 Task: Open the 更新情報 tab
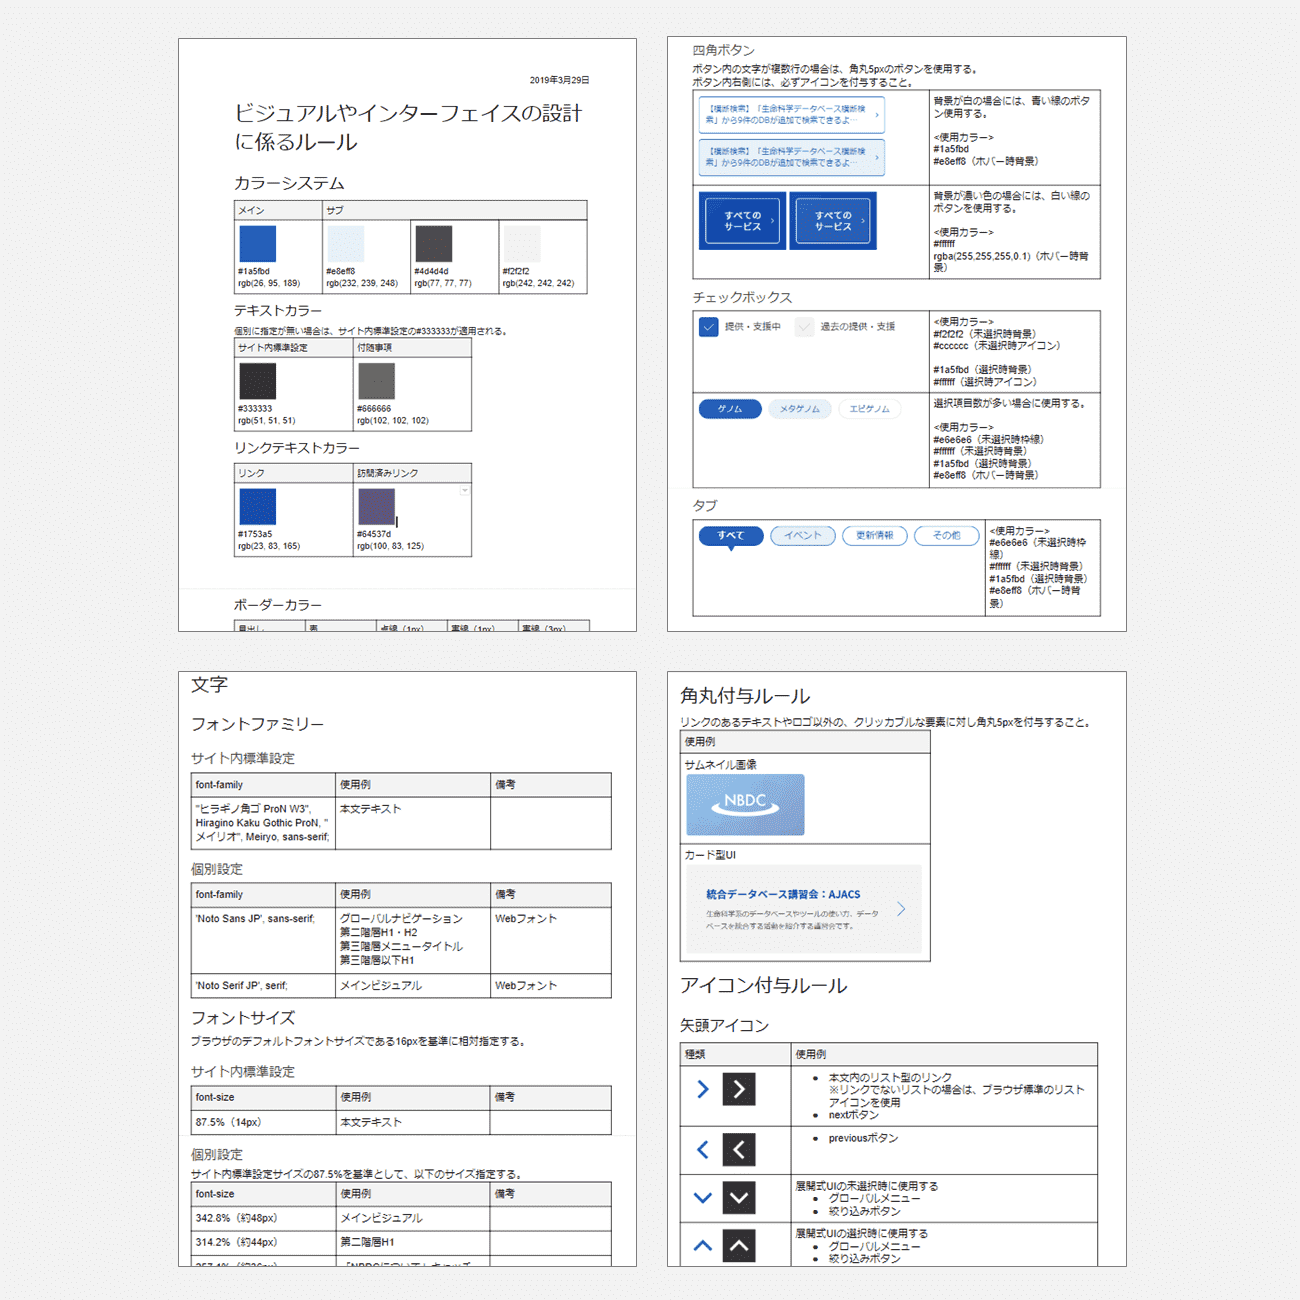coord(874,536)
